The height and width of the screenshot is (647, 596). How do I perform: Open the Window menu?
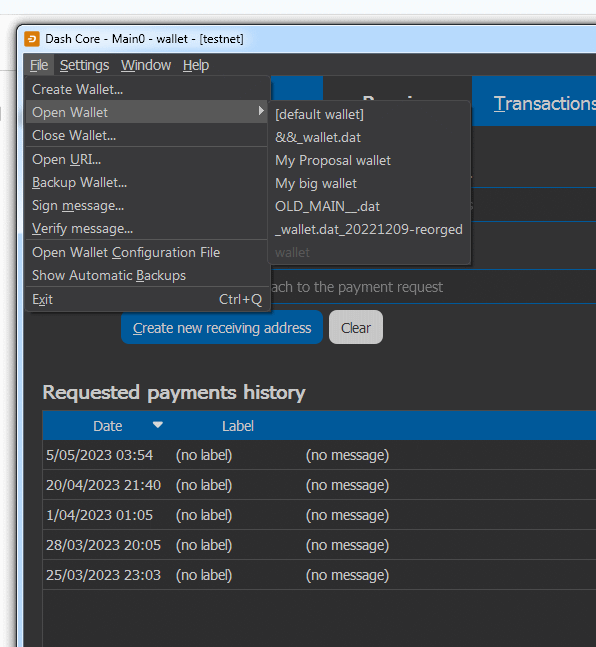click(x=146, y=65)
